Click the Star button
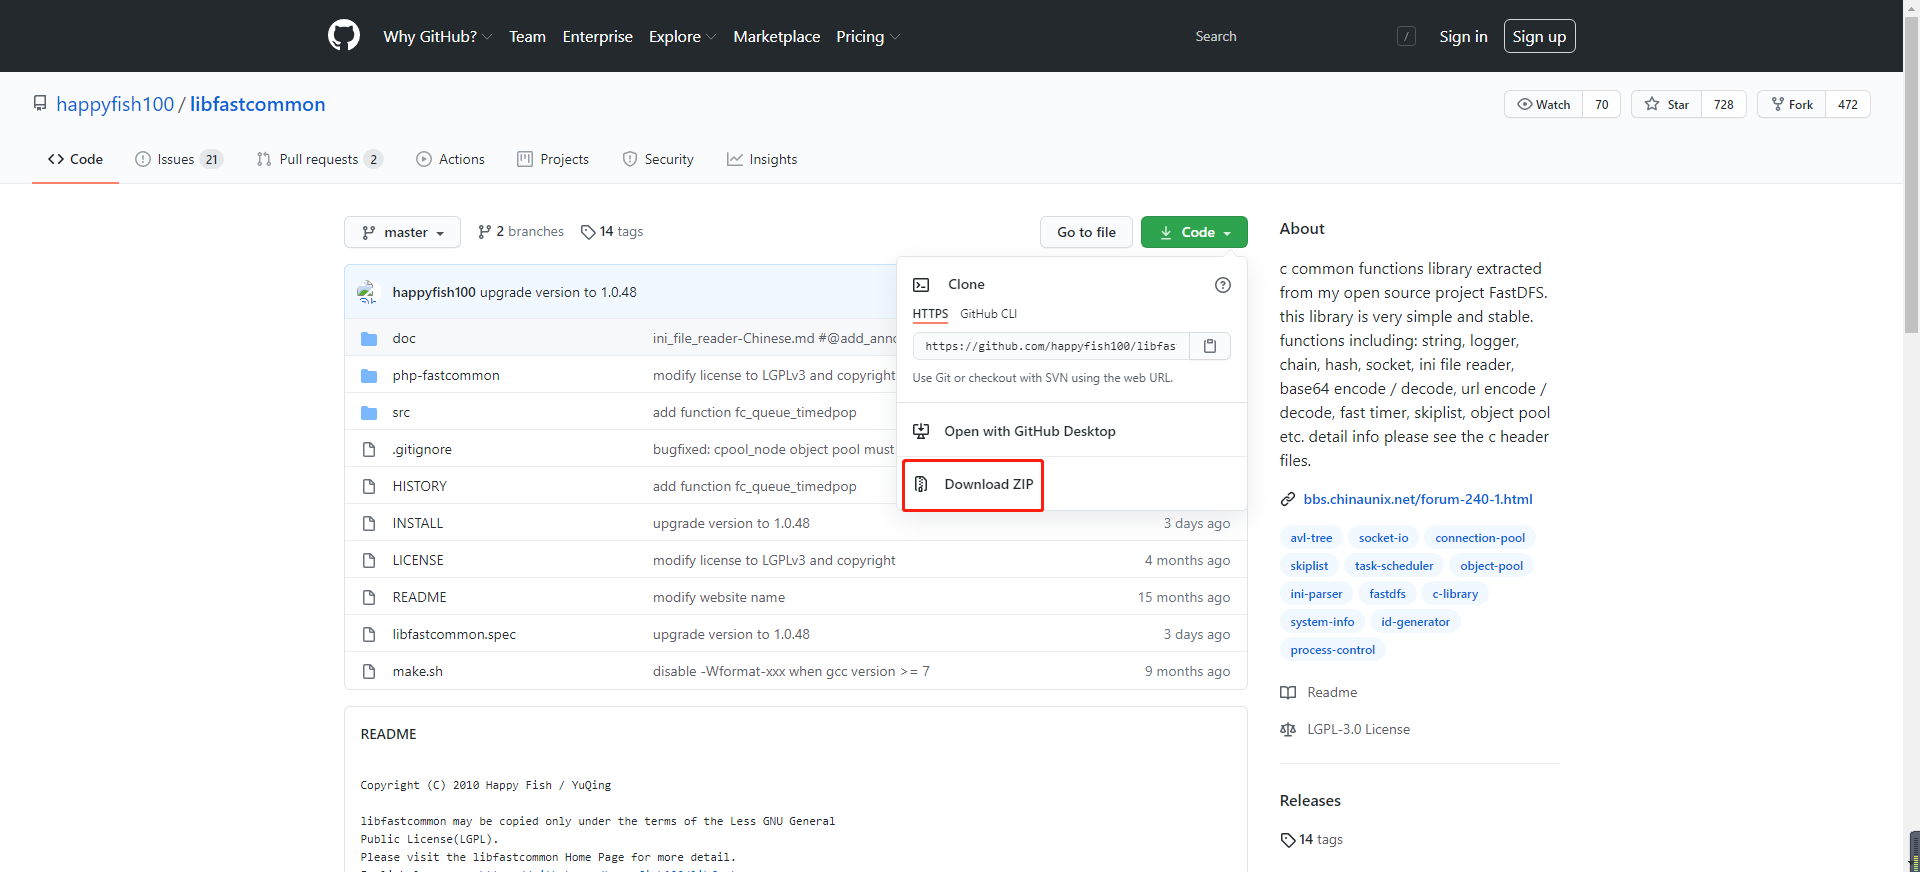Viewport: 1920px width, 872px height. 1666,104
